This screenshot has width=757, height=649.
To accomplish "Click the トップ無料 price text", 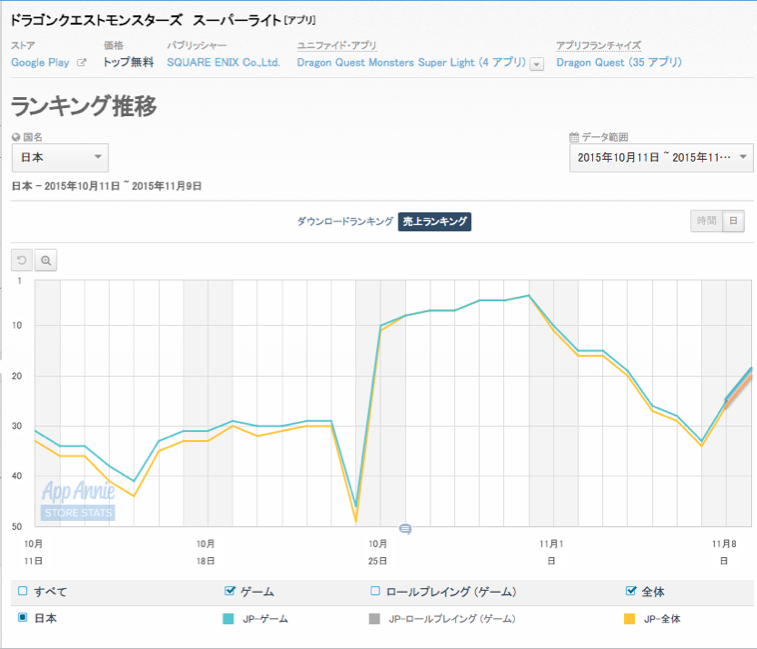I will click(128, 62).
